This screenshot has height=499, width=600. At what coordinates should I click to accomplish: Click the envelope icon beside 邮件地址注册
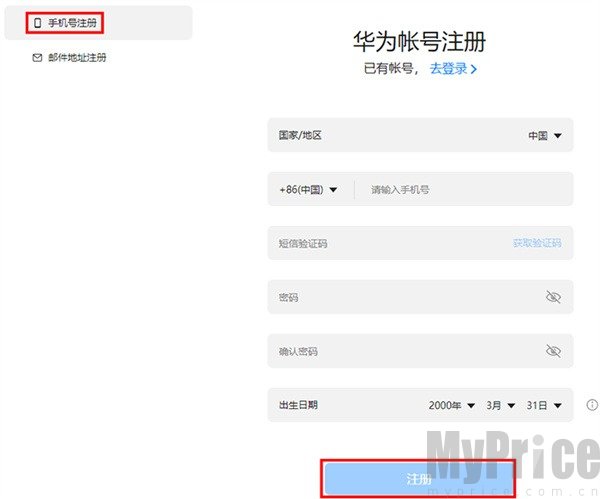coord(37,58)
